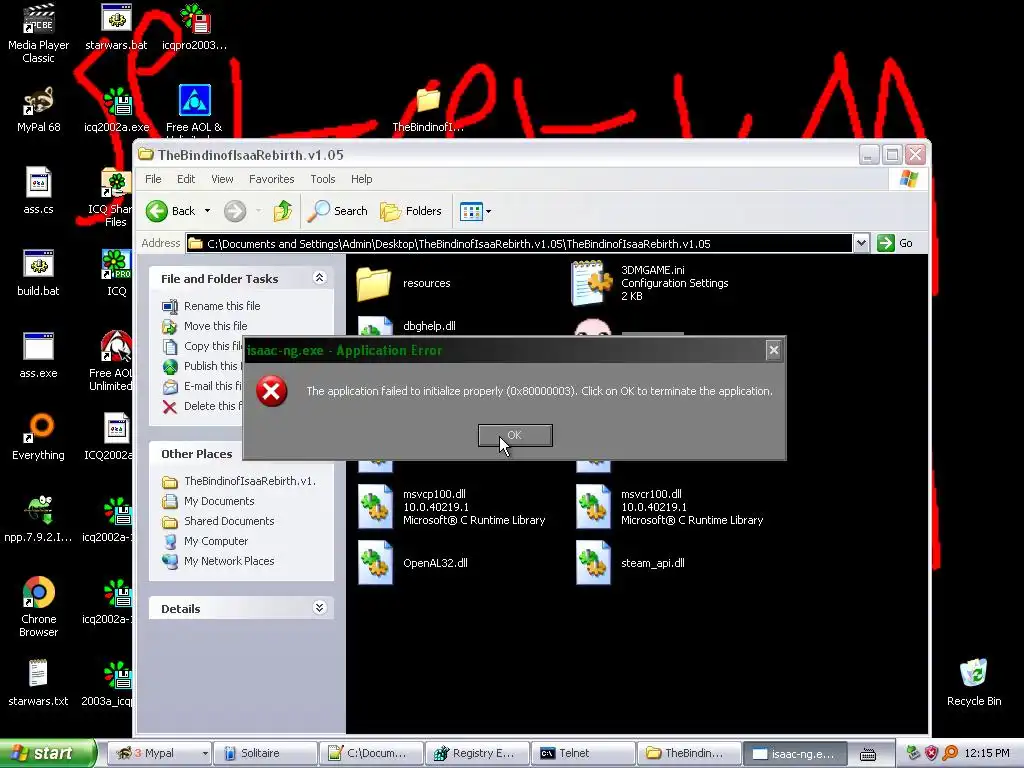Click OK in the Application Error dialog

point(515,436)
